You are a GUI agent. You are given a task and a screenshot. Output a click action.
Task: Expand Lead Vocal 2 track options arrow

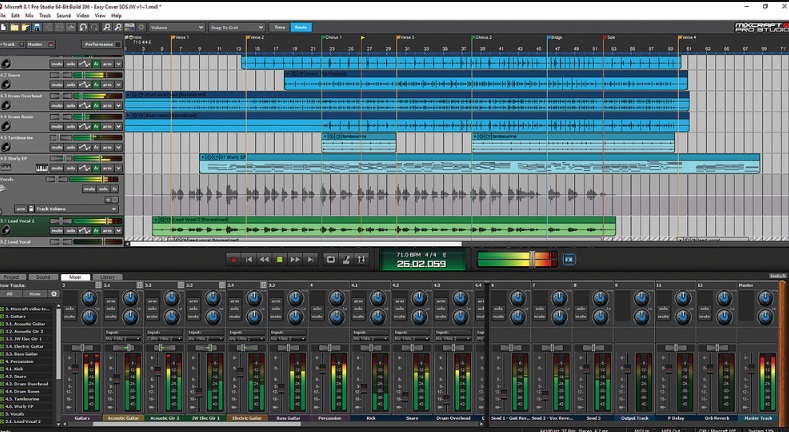pos(119,231)
